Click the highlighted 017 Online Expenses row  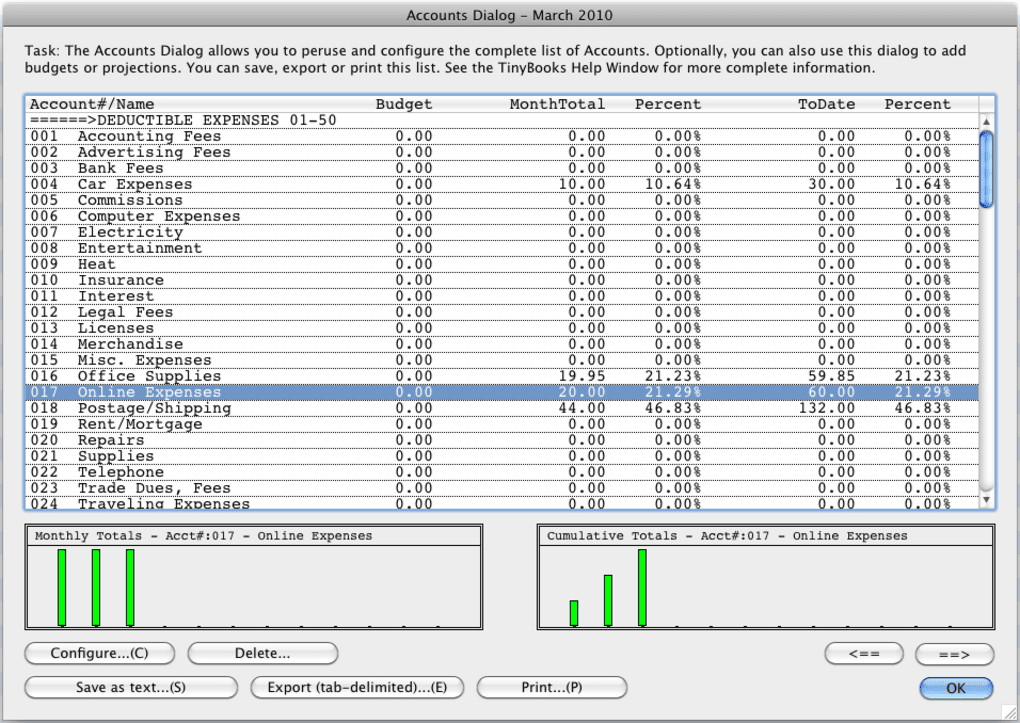[502, 392]
